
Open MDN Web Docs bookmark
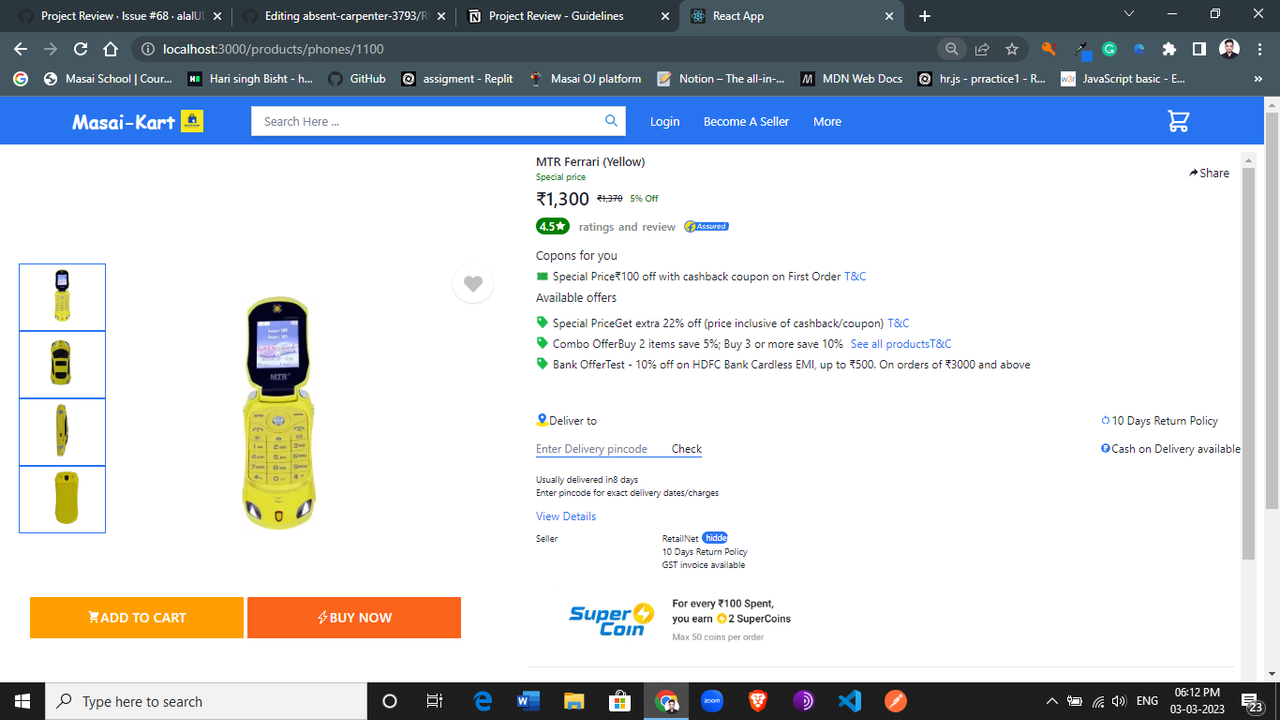(850, 78)
